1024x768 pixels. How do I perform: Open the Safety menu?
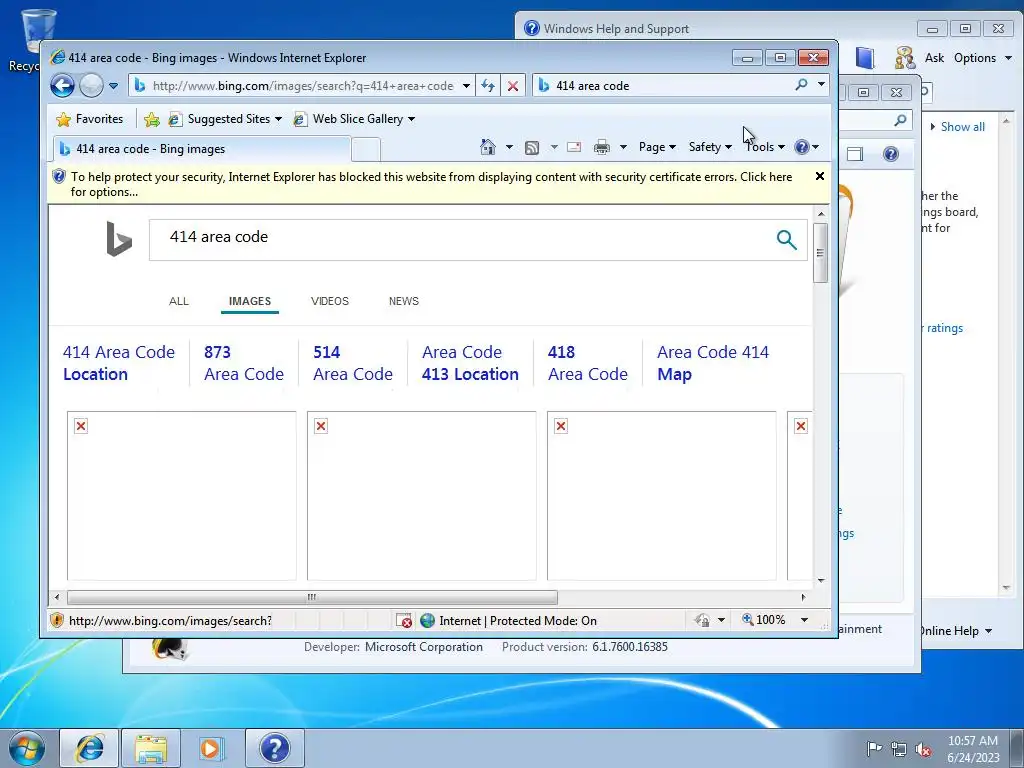coord(710,147)
